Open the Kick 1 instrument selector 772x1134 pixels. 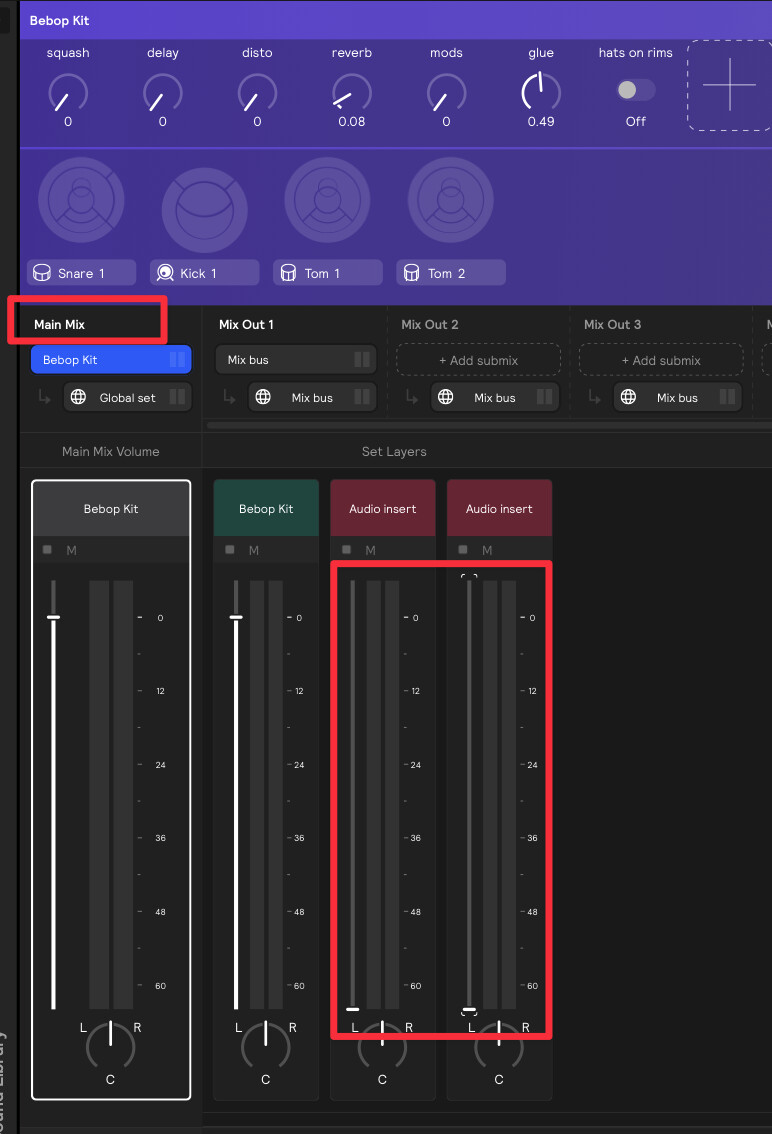pos(204,273)
